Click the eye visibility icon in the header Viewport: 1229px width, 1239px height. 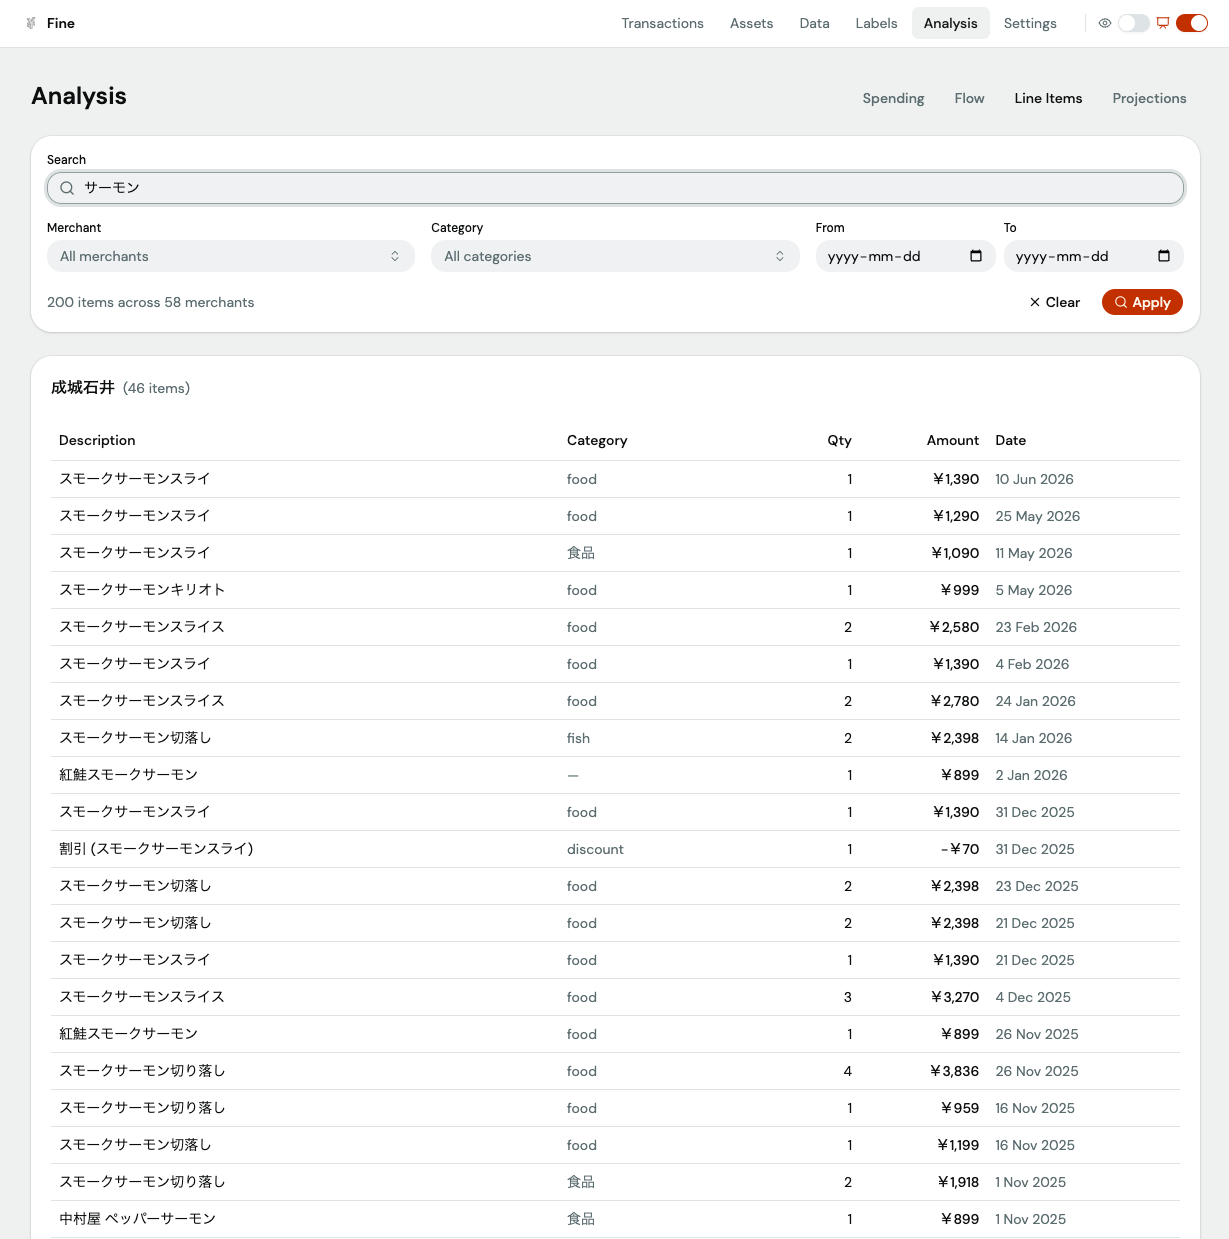[1105, 23]
